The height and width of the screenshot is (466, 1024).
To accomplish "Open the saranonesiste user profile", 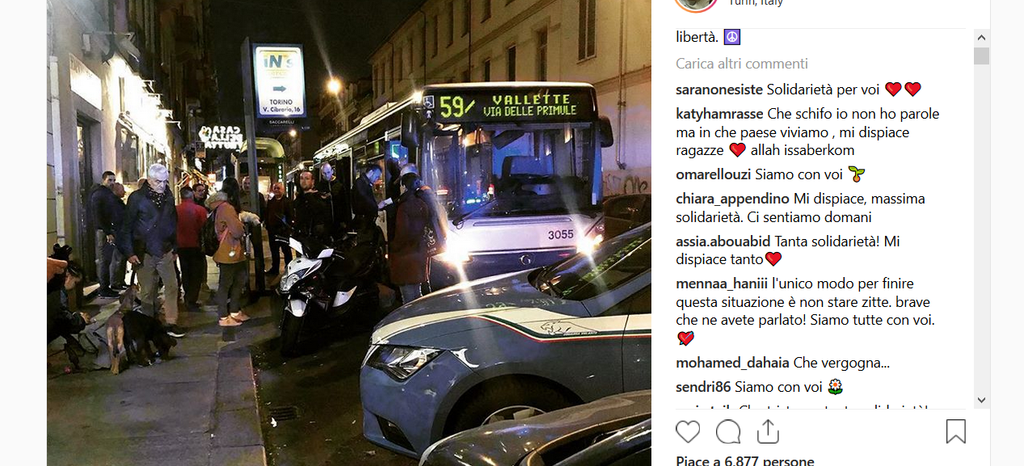I will click(720, 89).
